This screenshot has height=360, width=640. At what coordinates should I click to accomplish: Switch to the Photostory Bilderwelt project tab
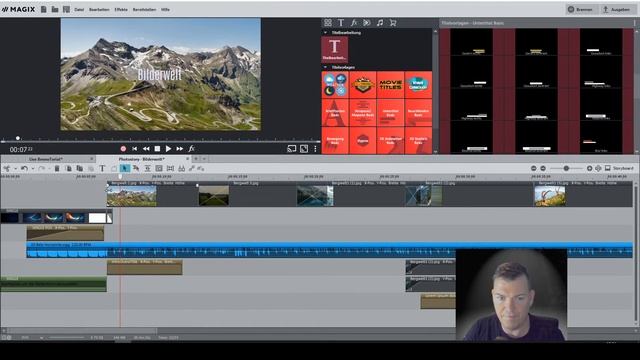tap(142, 159)
